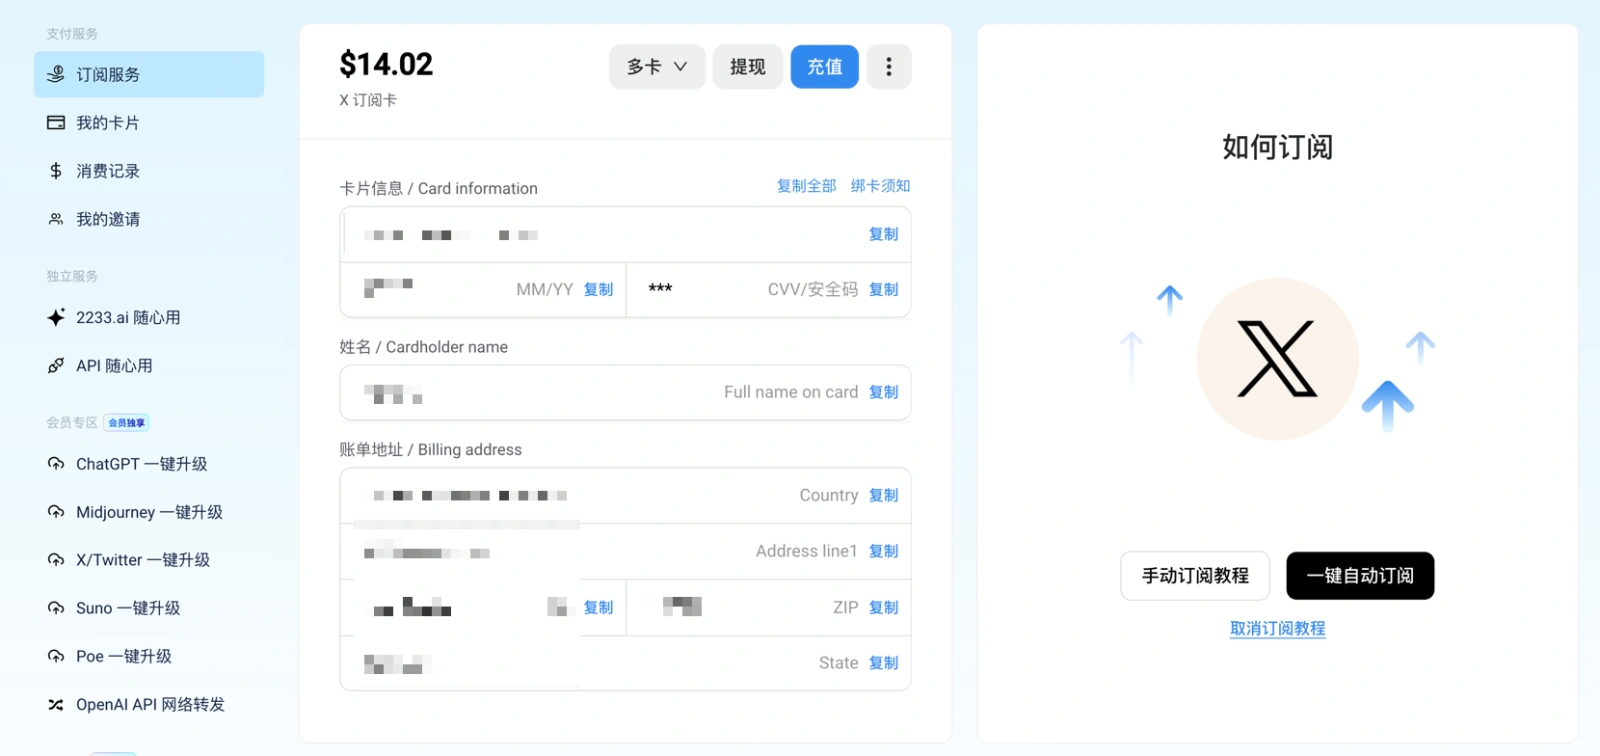Click the 订阅服务 sidebar icon
The height and width of the screenshot is (756, 1600).
tap(56, 74)
